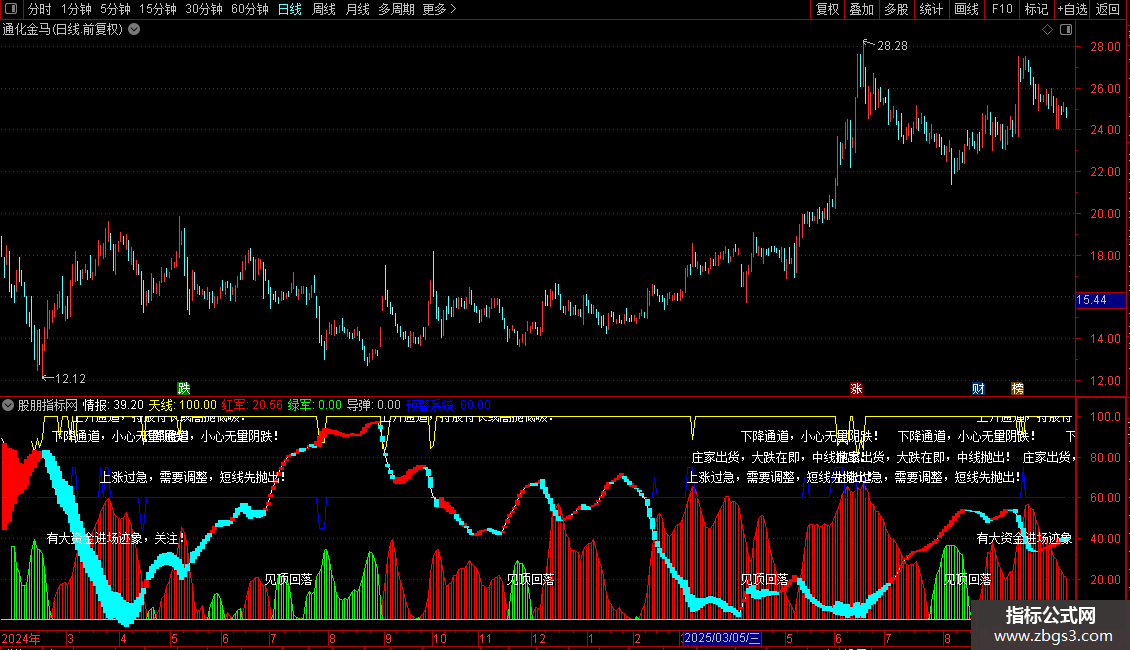Add stock via +自选 button

(x=1072, y=9)
